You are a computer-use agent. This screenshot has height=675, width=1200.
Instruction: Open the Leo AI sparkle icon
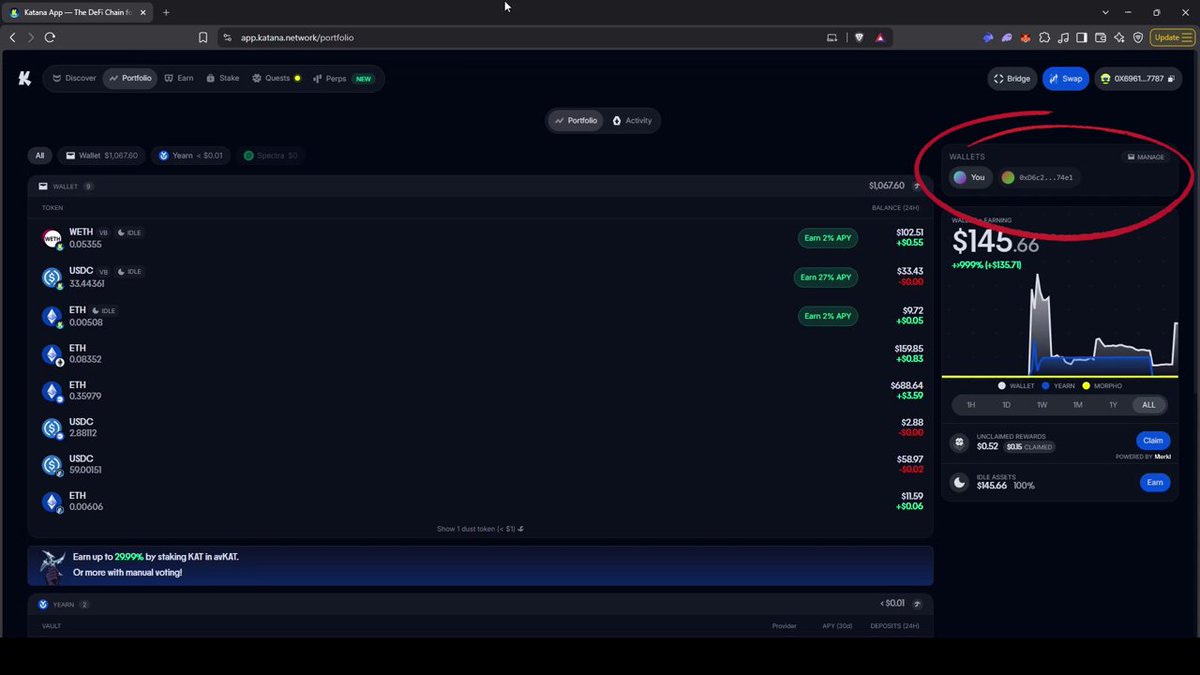(1120, 37)
